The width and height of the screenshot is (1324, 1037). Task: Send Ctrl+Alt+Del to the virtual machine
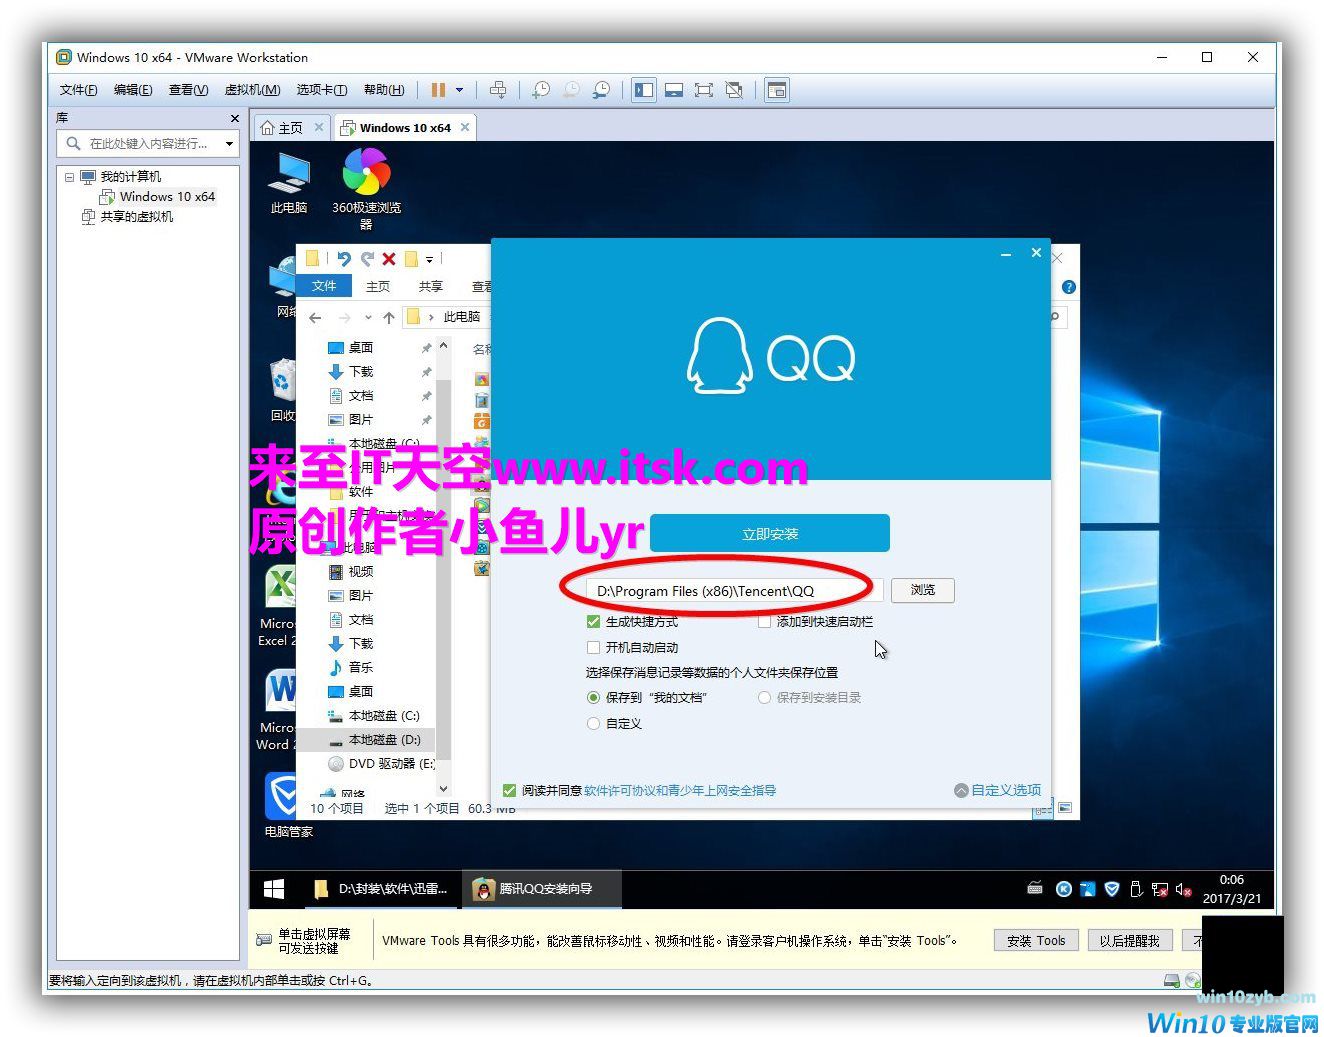498,90
